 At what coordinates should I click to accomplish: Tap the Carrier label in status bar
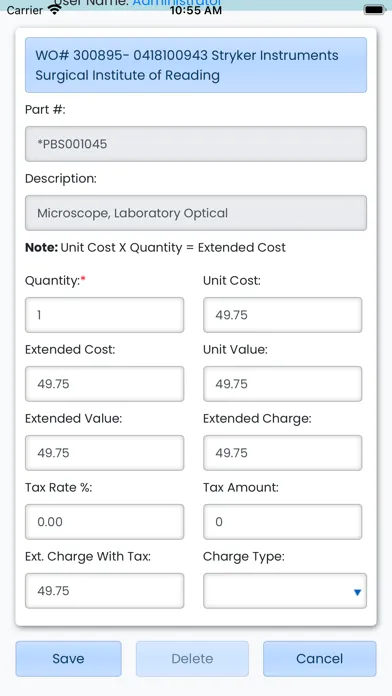point(25,10)
